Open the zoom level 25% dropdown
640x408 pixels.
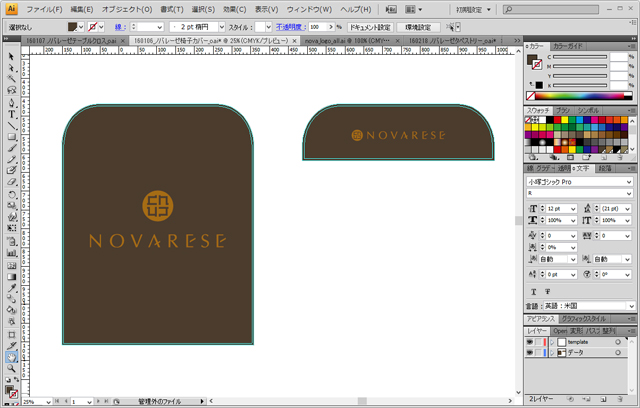tap(48, 402)
